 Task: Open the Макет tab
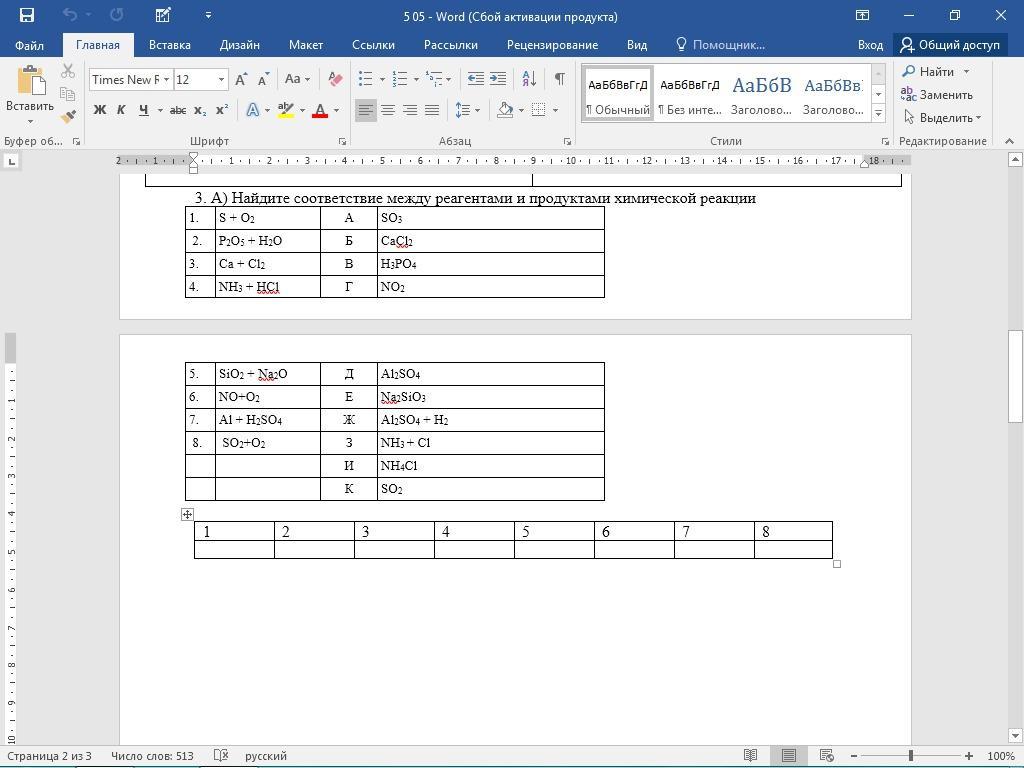(306, 45)
